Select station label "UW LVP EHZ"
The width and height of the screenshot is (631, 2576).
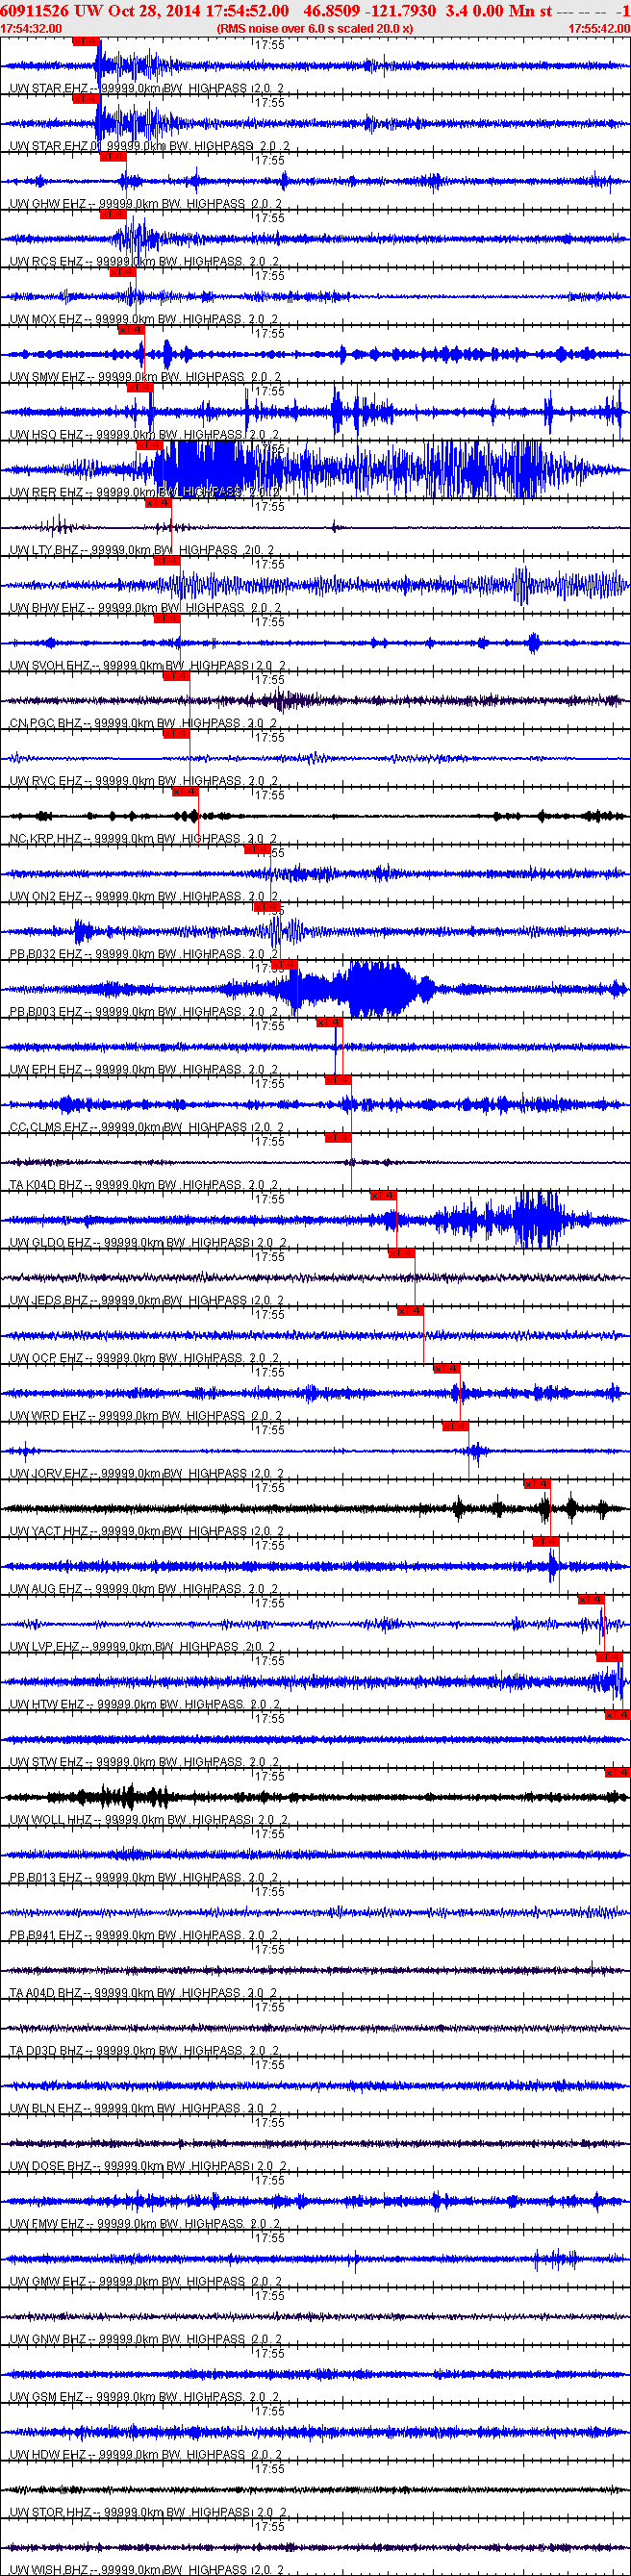(x=45, y=1648)
